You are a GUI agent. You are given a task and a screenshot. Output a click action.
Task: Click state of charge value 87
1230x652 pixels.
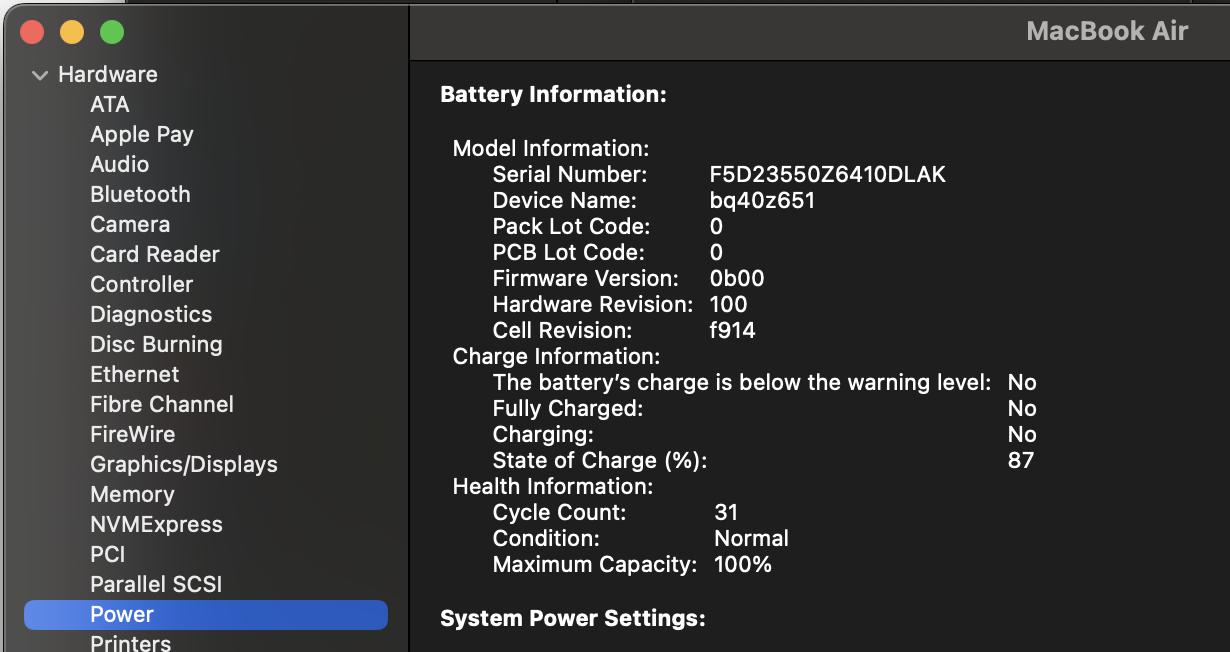click(x=1021, y=460)
